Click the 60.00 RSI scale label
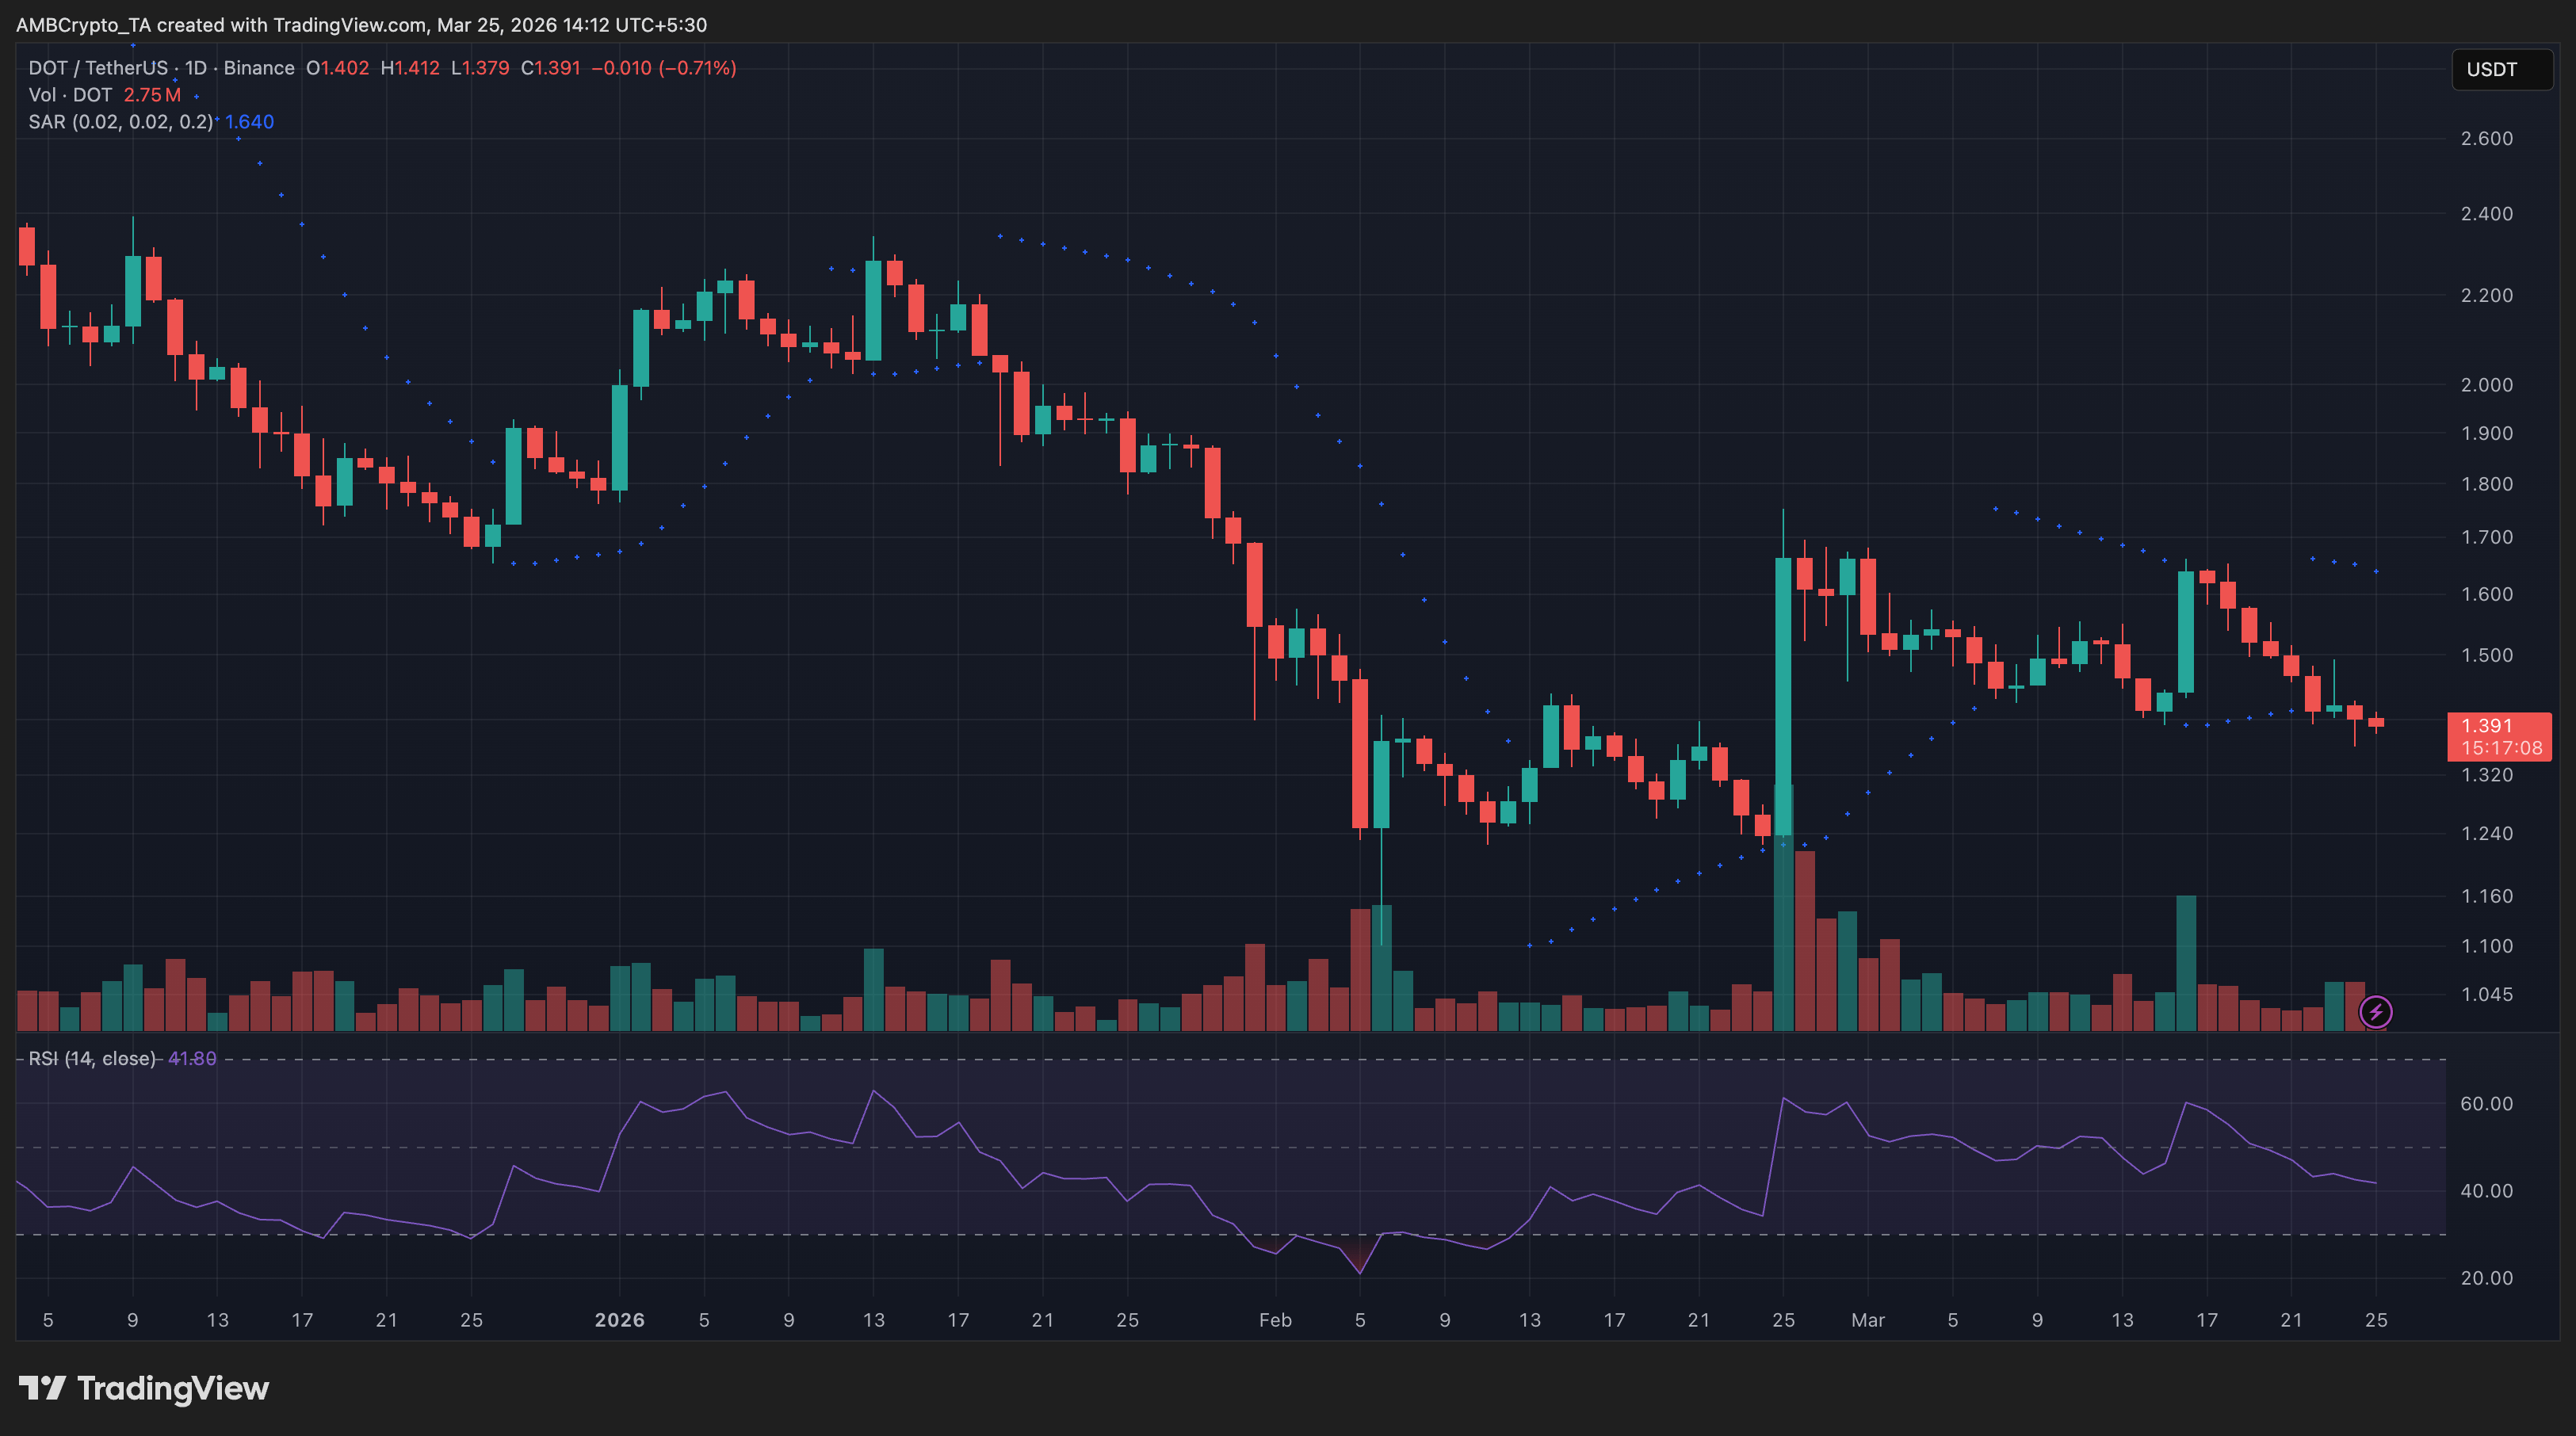2576x1436 pixels. (x=2486, y=1104)
